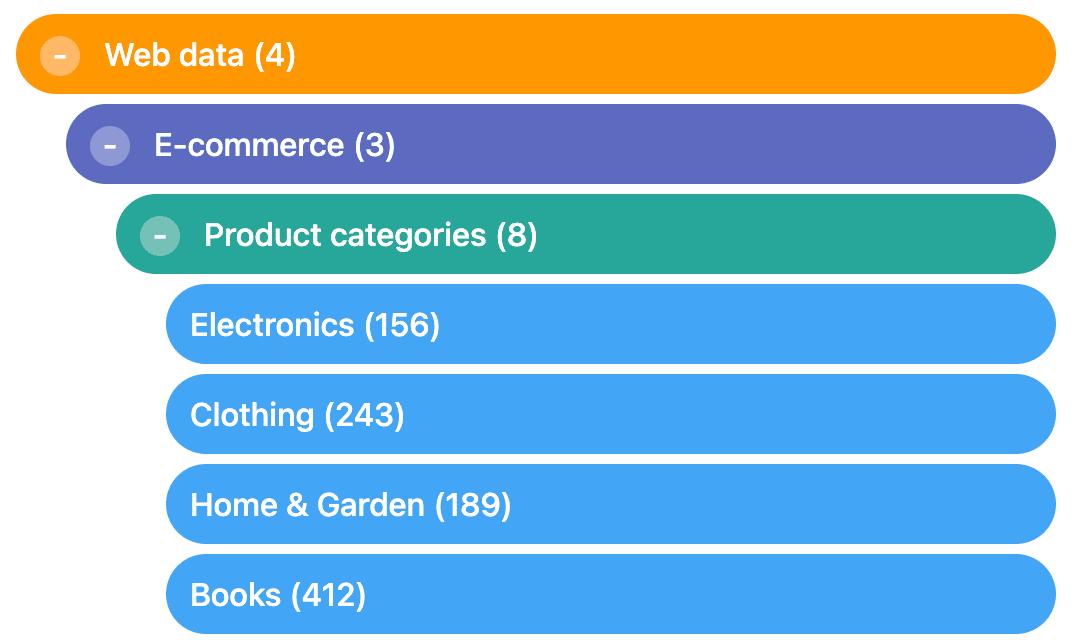
Task: Click the Home & Garden count (189)
Action: coord(473,505)
